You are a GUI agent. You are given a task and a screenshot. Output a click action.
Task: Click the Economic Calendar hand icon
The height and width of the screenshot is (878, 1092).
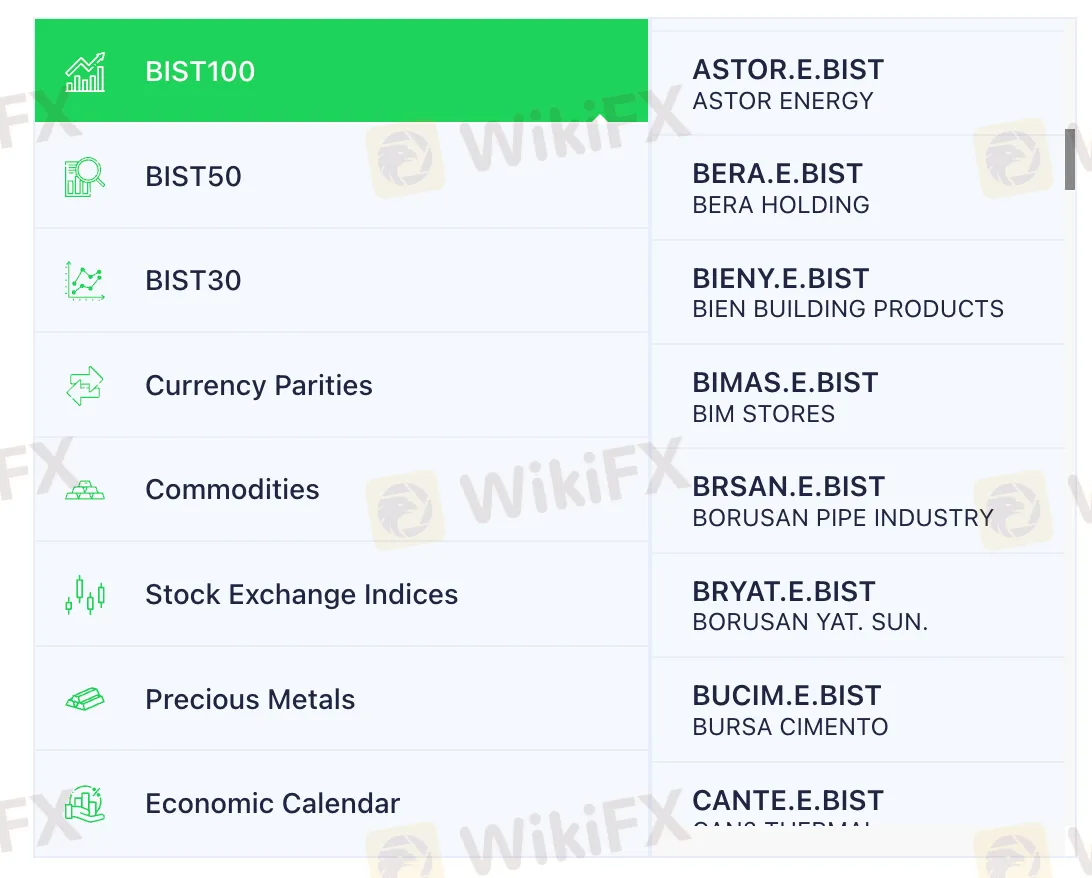tap(85, 803)
